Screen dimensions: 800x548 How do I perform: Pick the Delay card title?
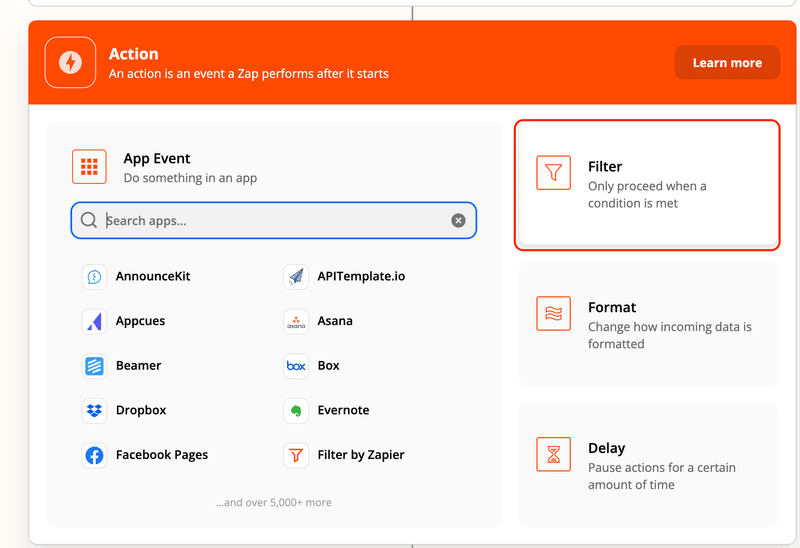pos(607,448)
